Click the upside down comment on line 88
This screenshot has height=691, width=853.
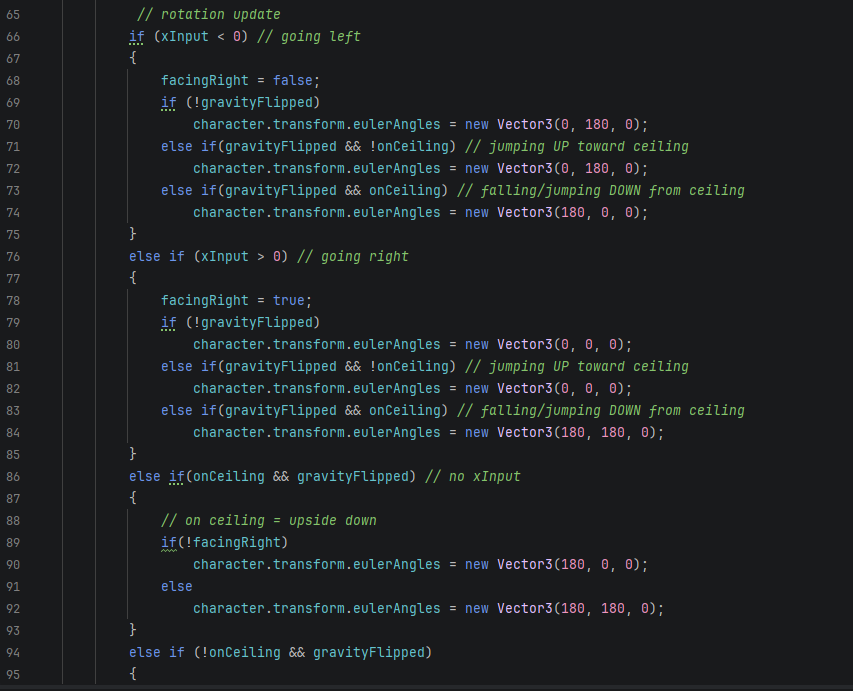click(x=268, y=520)
